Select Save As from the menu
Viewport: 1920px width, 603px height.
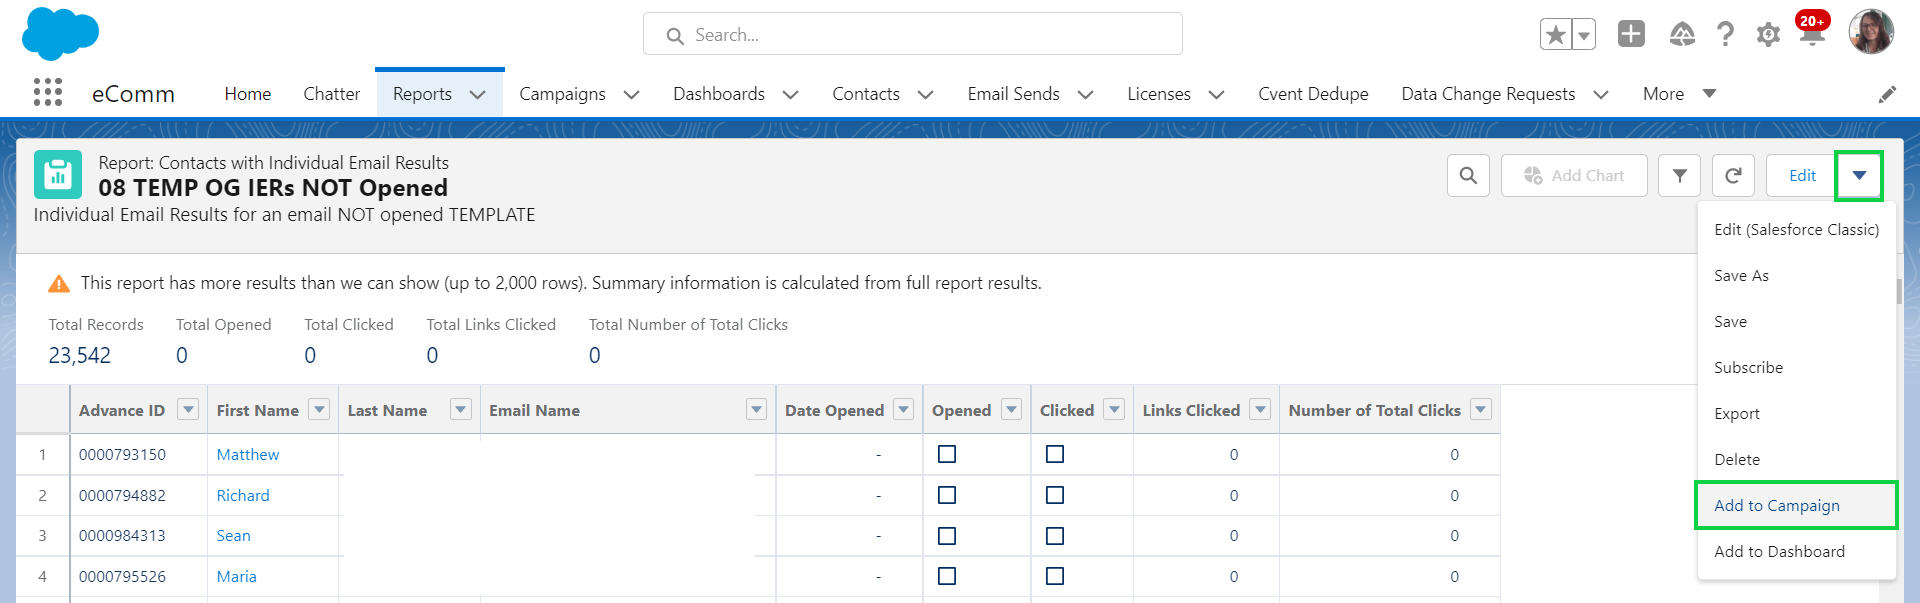[x=1796, y=276]
